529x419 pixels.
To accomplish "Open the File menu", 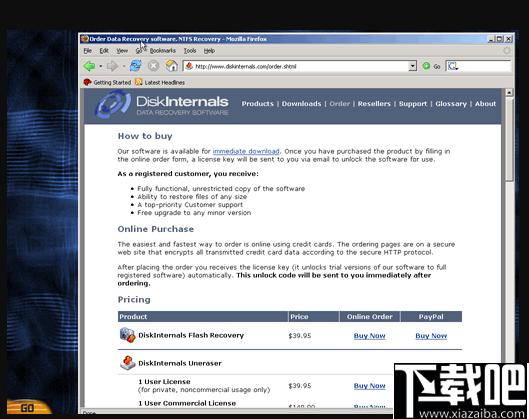I will pos(88,51).
